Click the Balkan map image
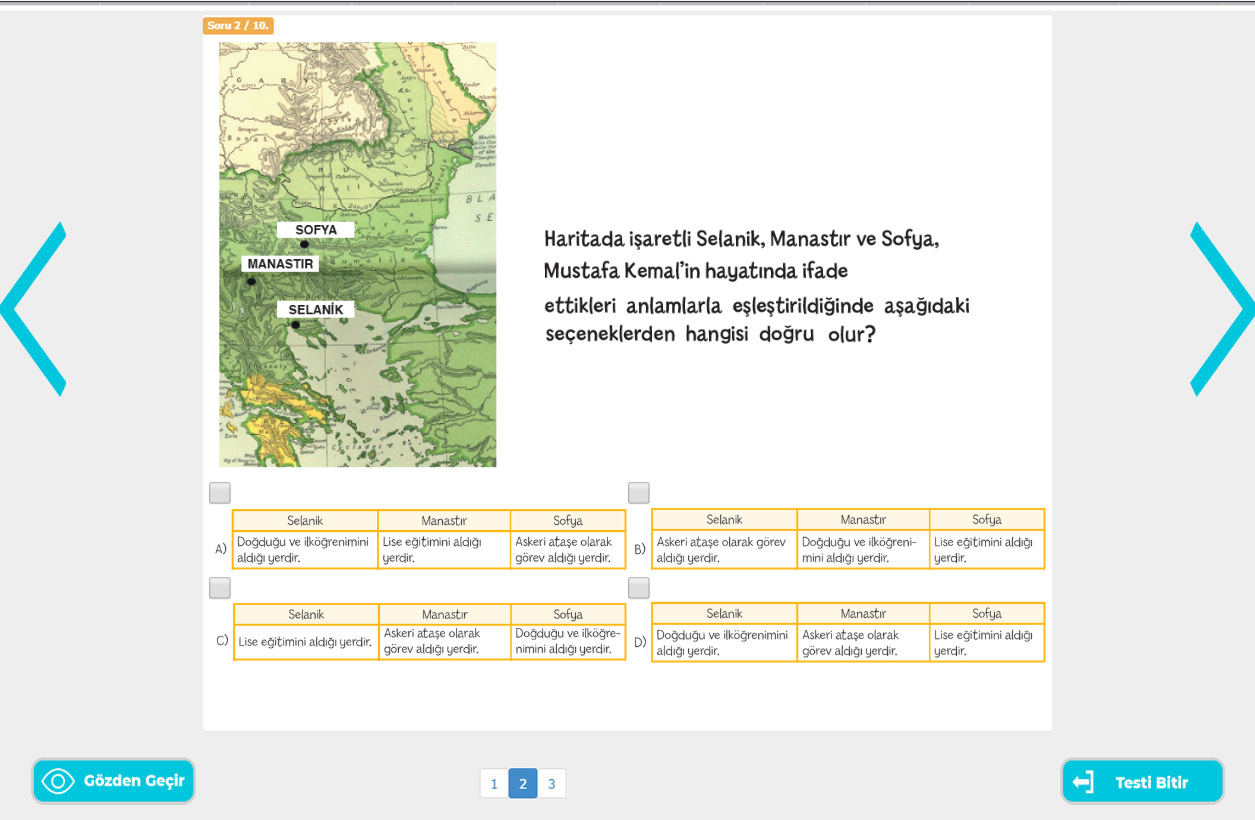Image resolution: width=1255 pixels, height=820 pixels. 358,254
